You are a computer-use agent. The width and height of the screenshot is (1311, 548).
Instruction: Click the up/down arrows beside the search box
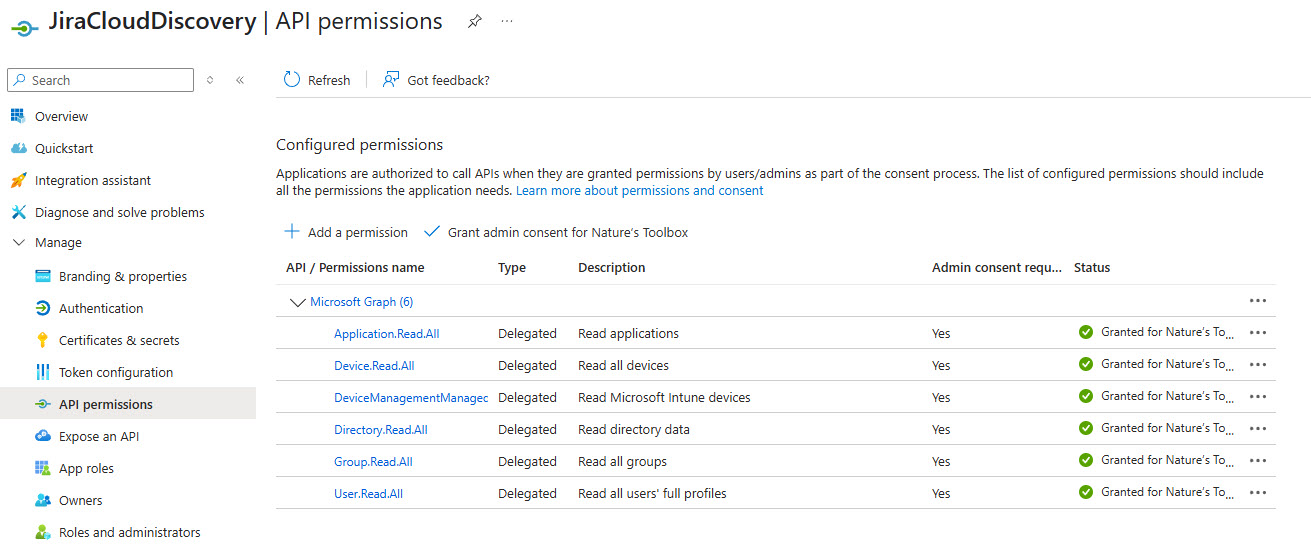click(210, 80)
